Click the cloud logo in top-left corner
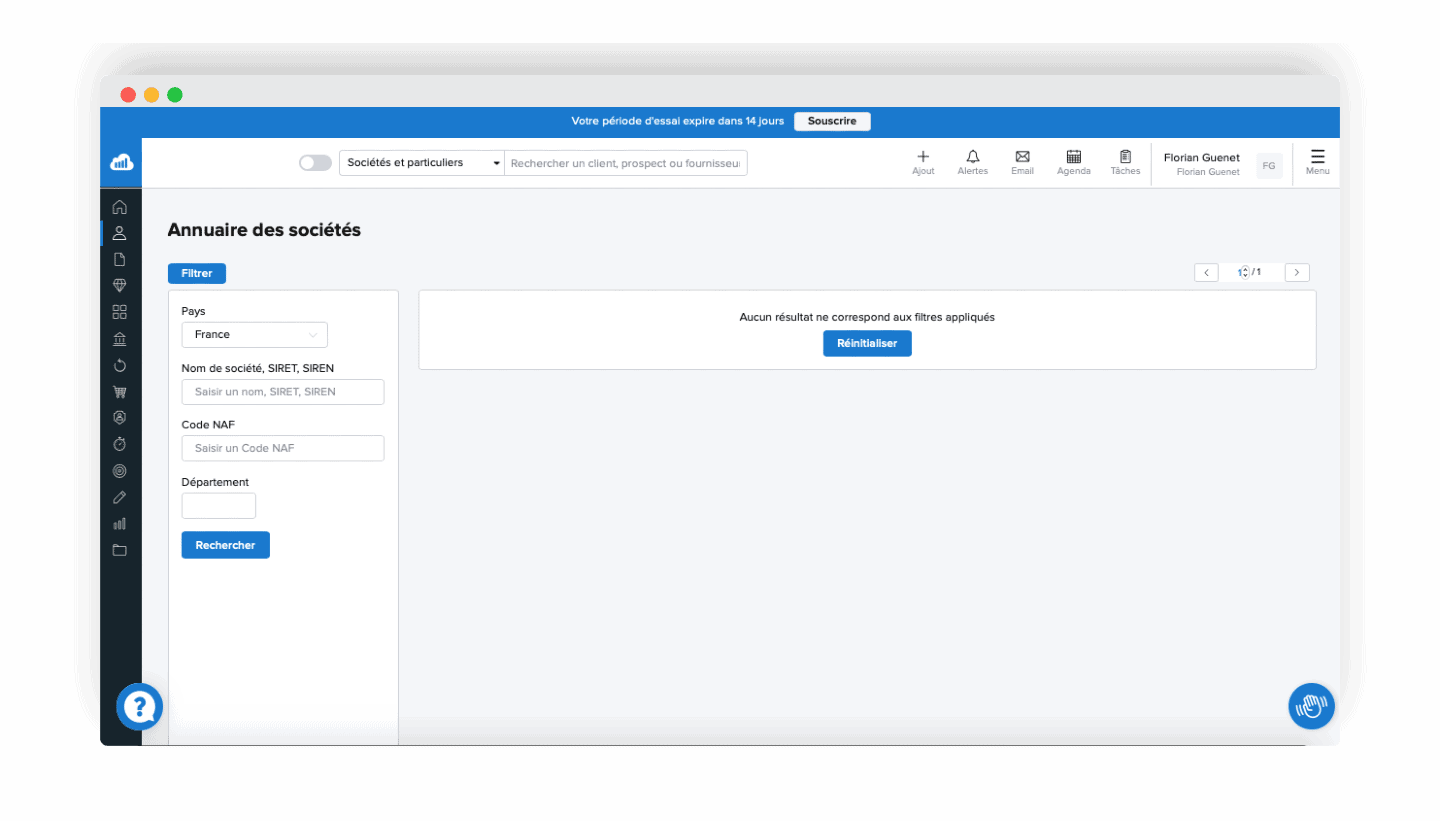 coord(121,162)
